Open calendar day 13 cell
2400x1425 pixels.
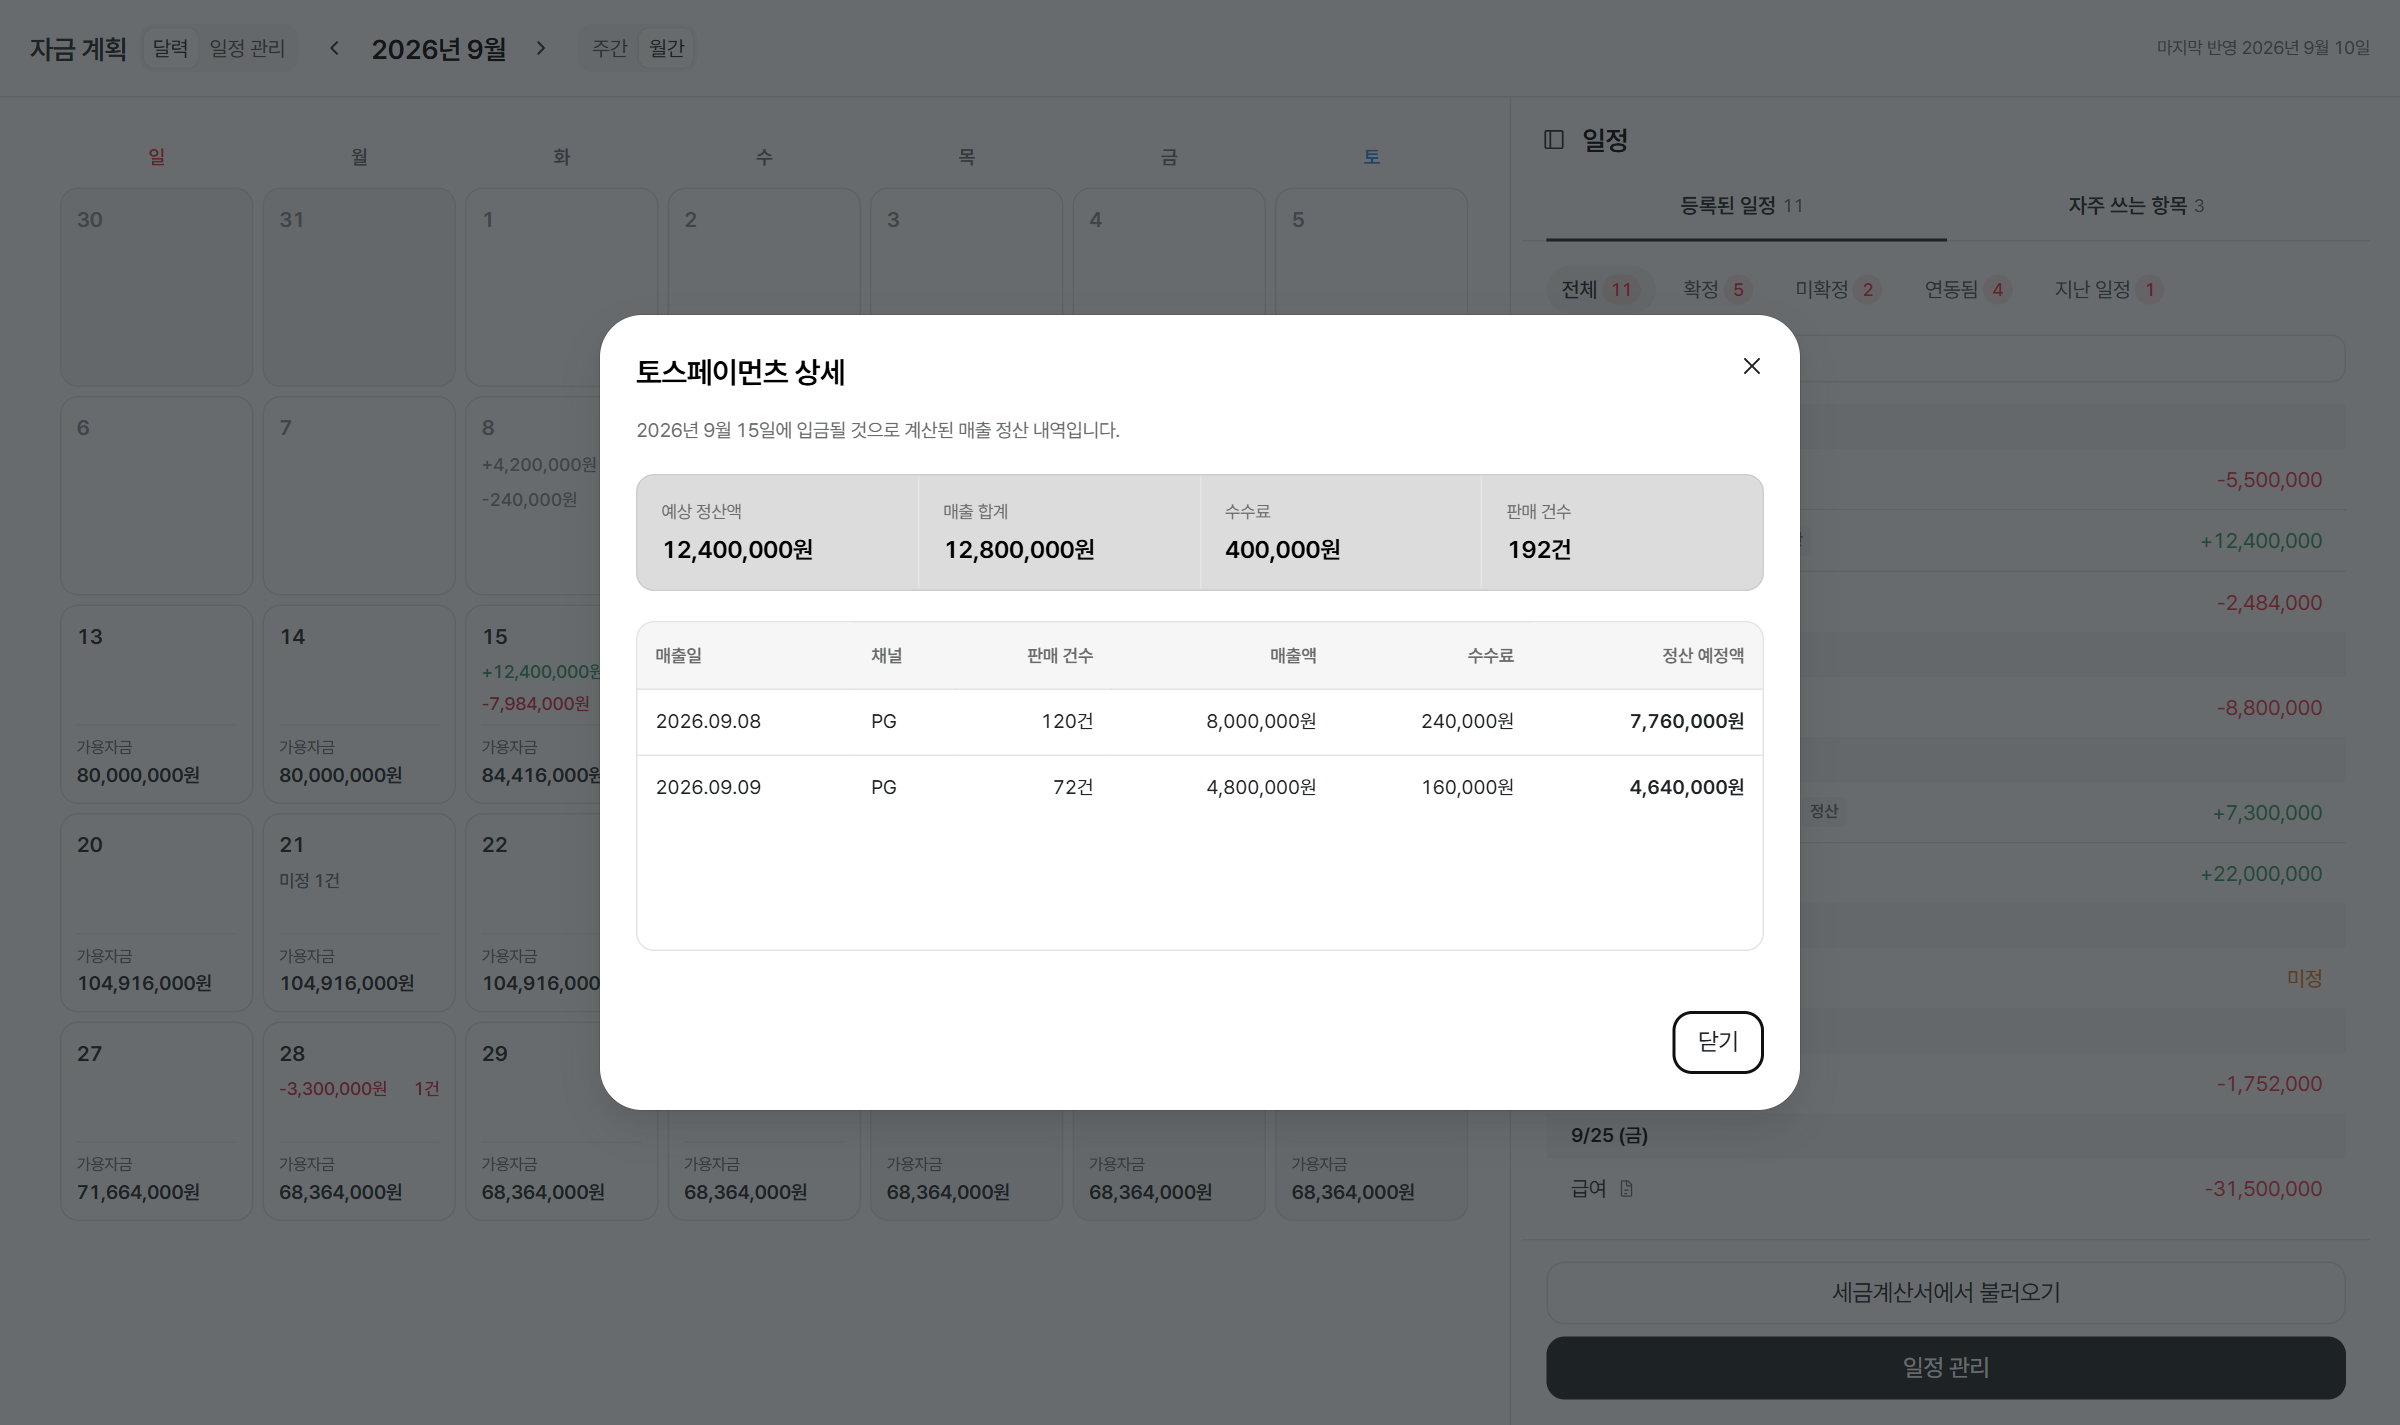point(157,704)
